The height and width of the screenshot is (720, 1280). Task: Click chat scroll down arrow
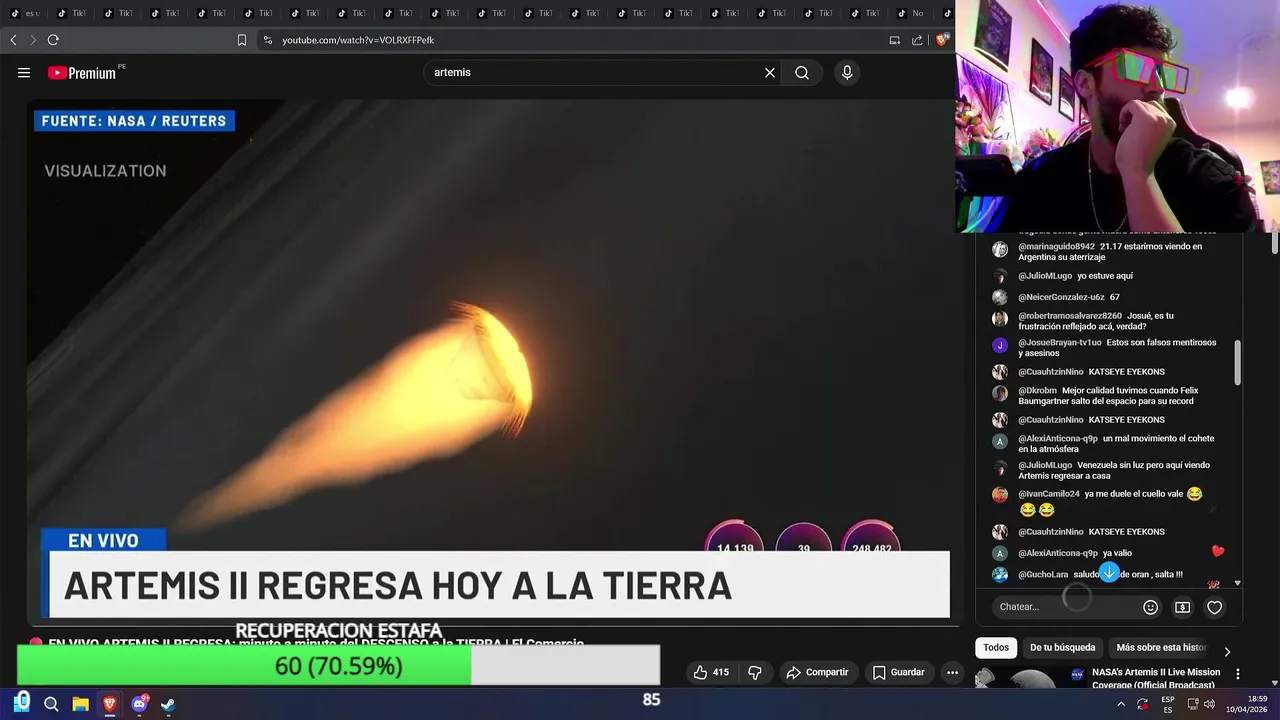1238,583
